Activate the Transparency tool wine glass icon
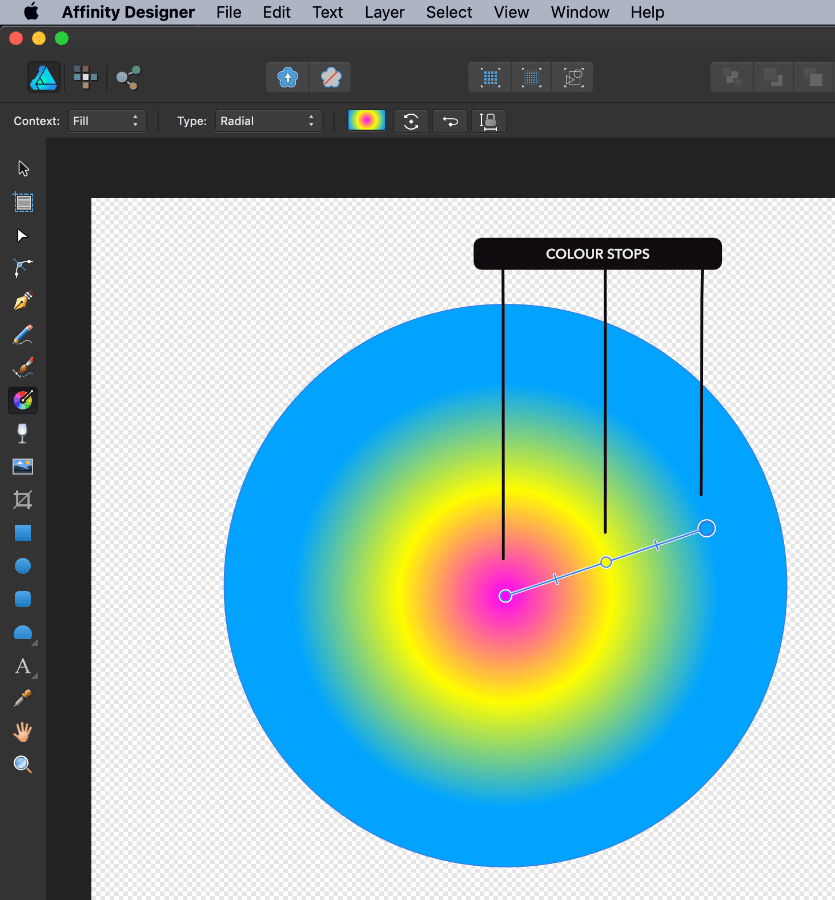Viewport: 835px width, 900px height. click(22, 433)
